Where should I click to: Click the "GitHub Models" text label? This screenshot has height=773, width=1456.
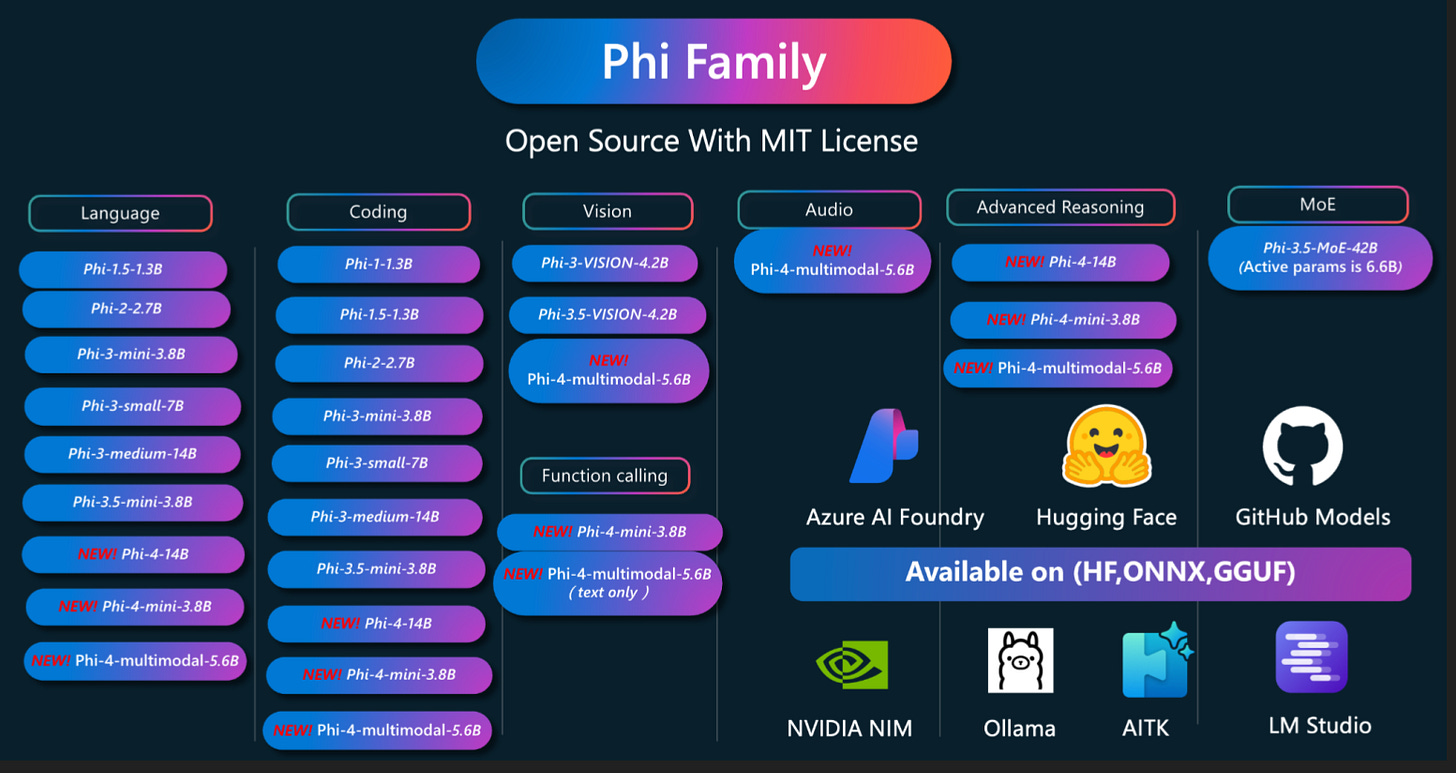click(1313, 517)
